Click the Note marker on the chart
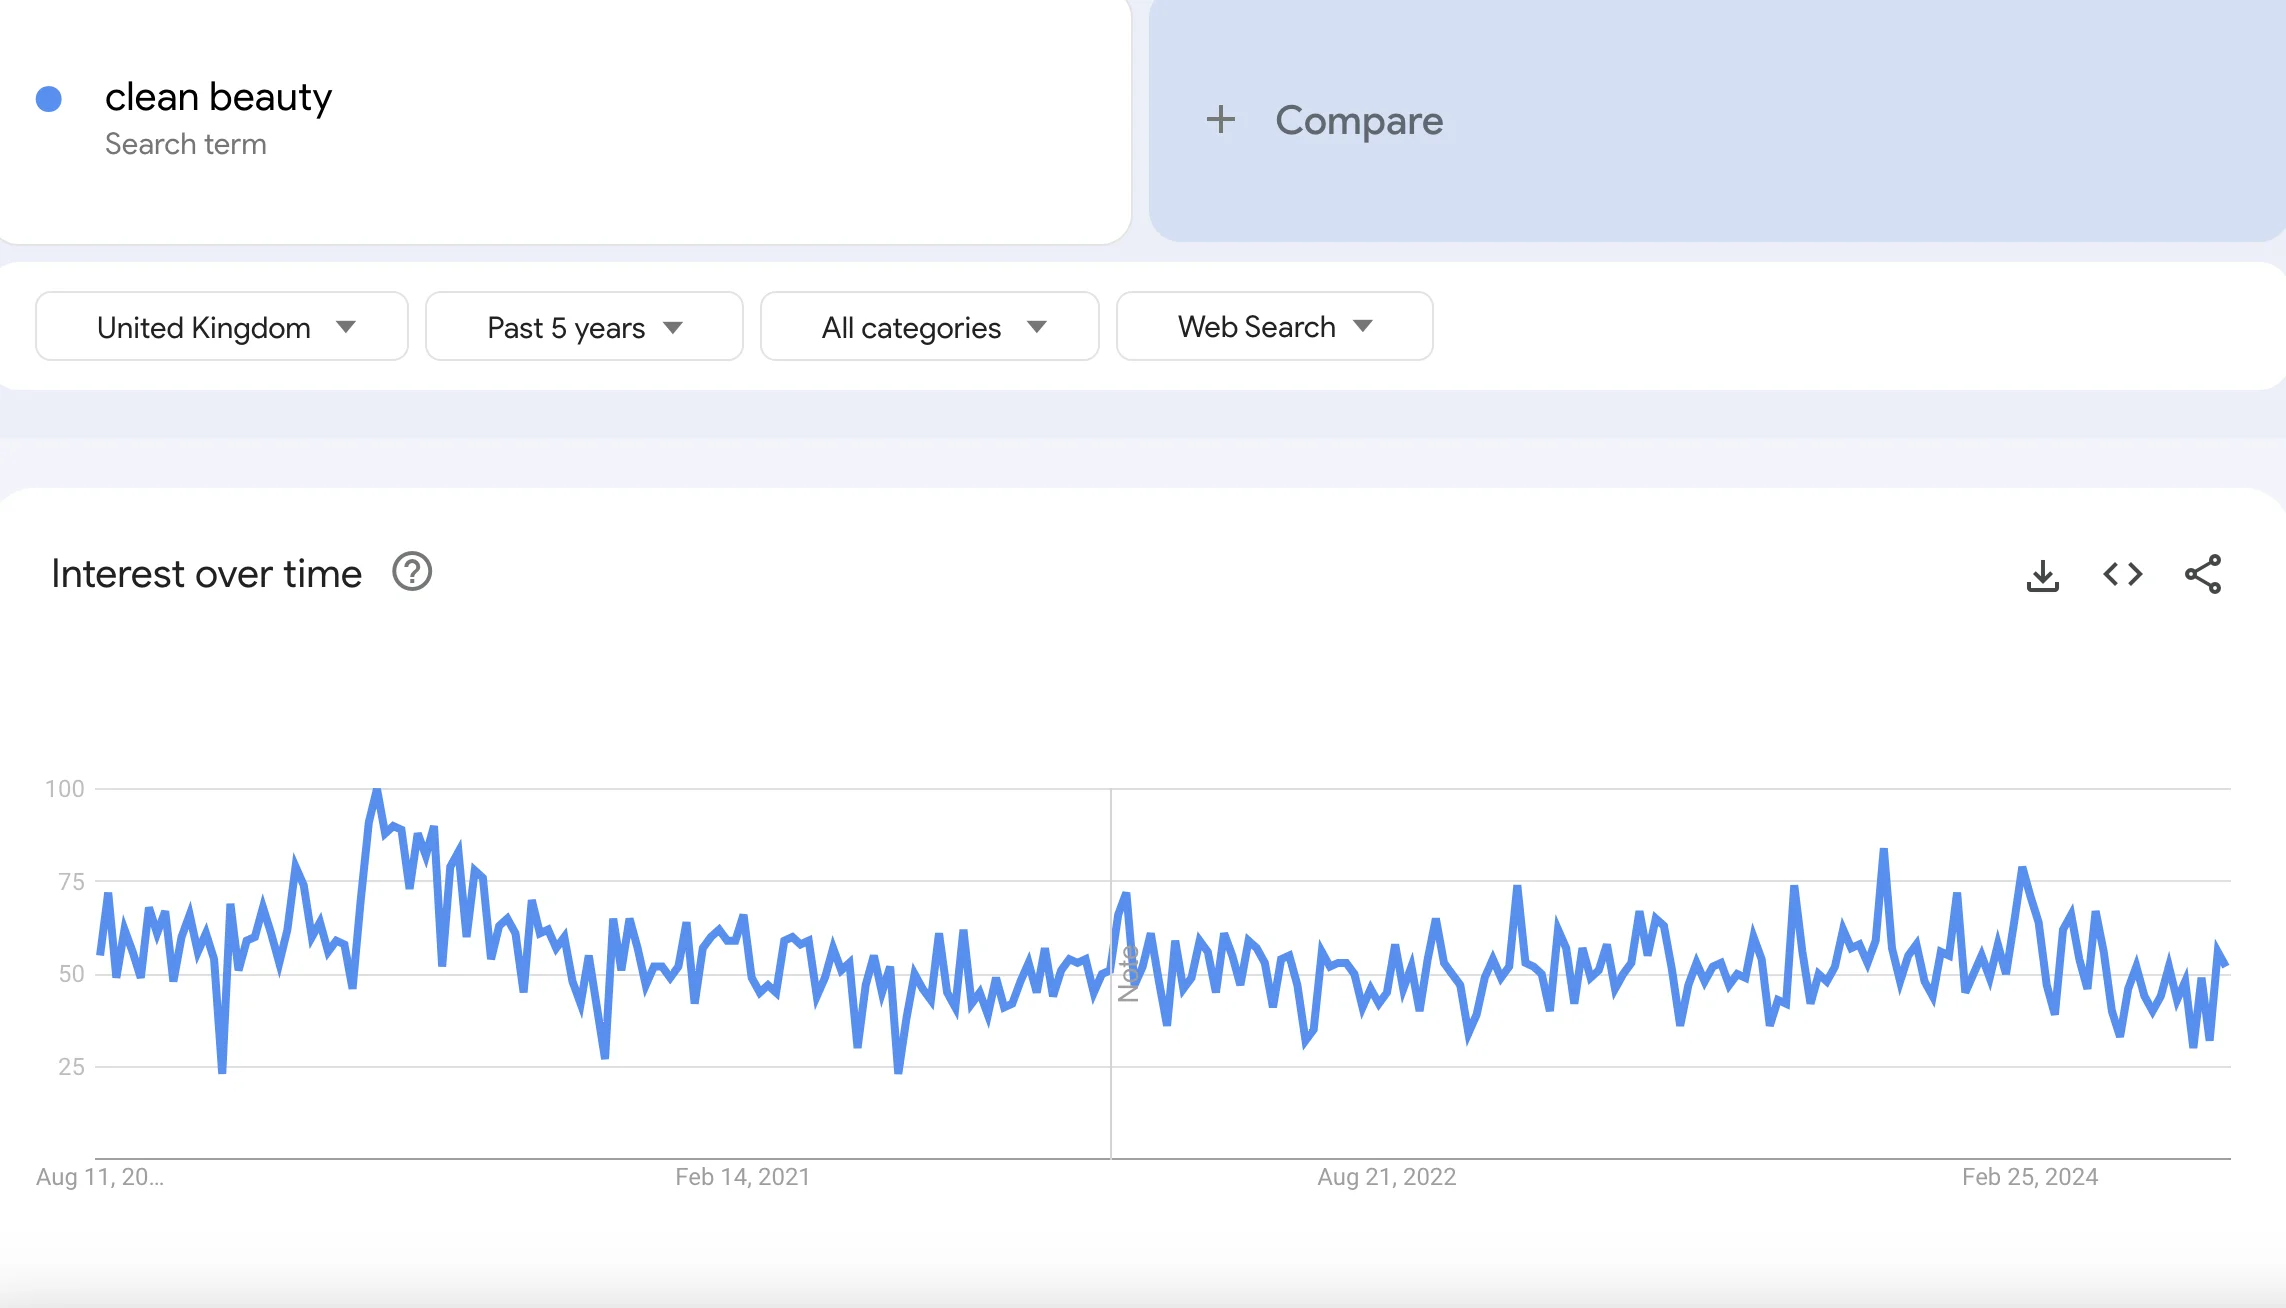This screenshot has width=2286, height=1308. click(1128, 973)
